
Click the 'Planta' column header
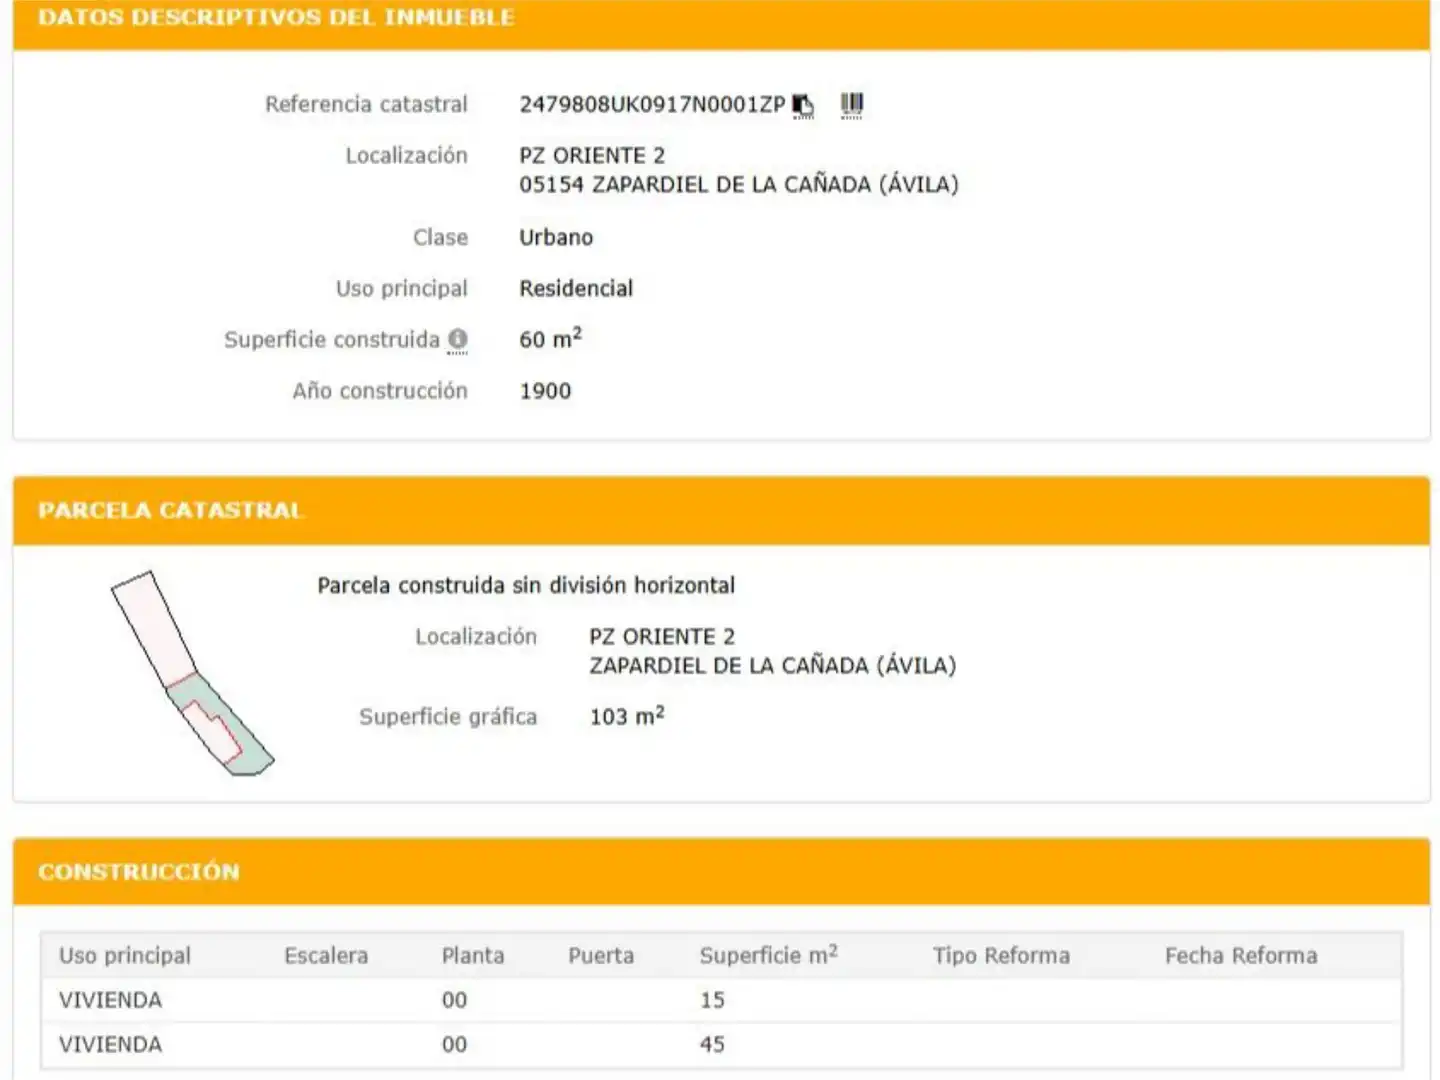(473, 956)
